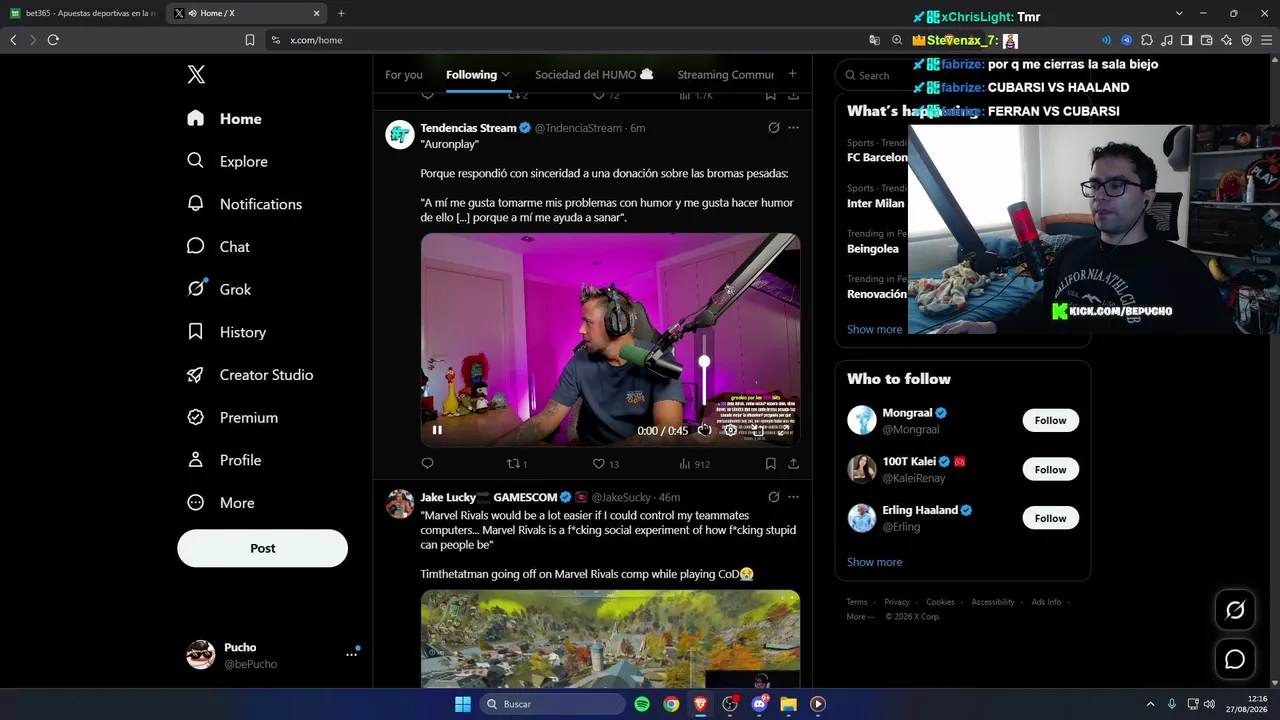Open the browser hamburger menu
Viewport: 1280px width, 720px height.
1266,40
